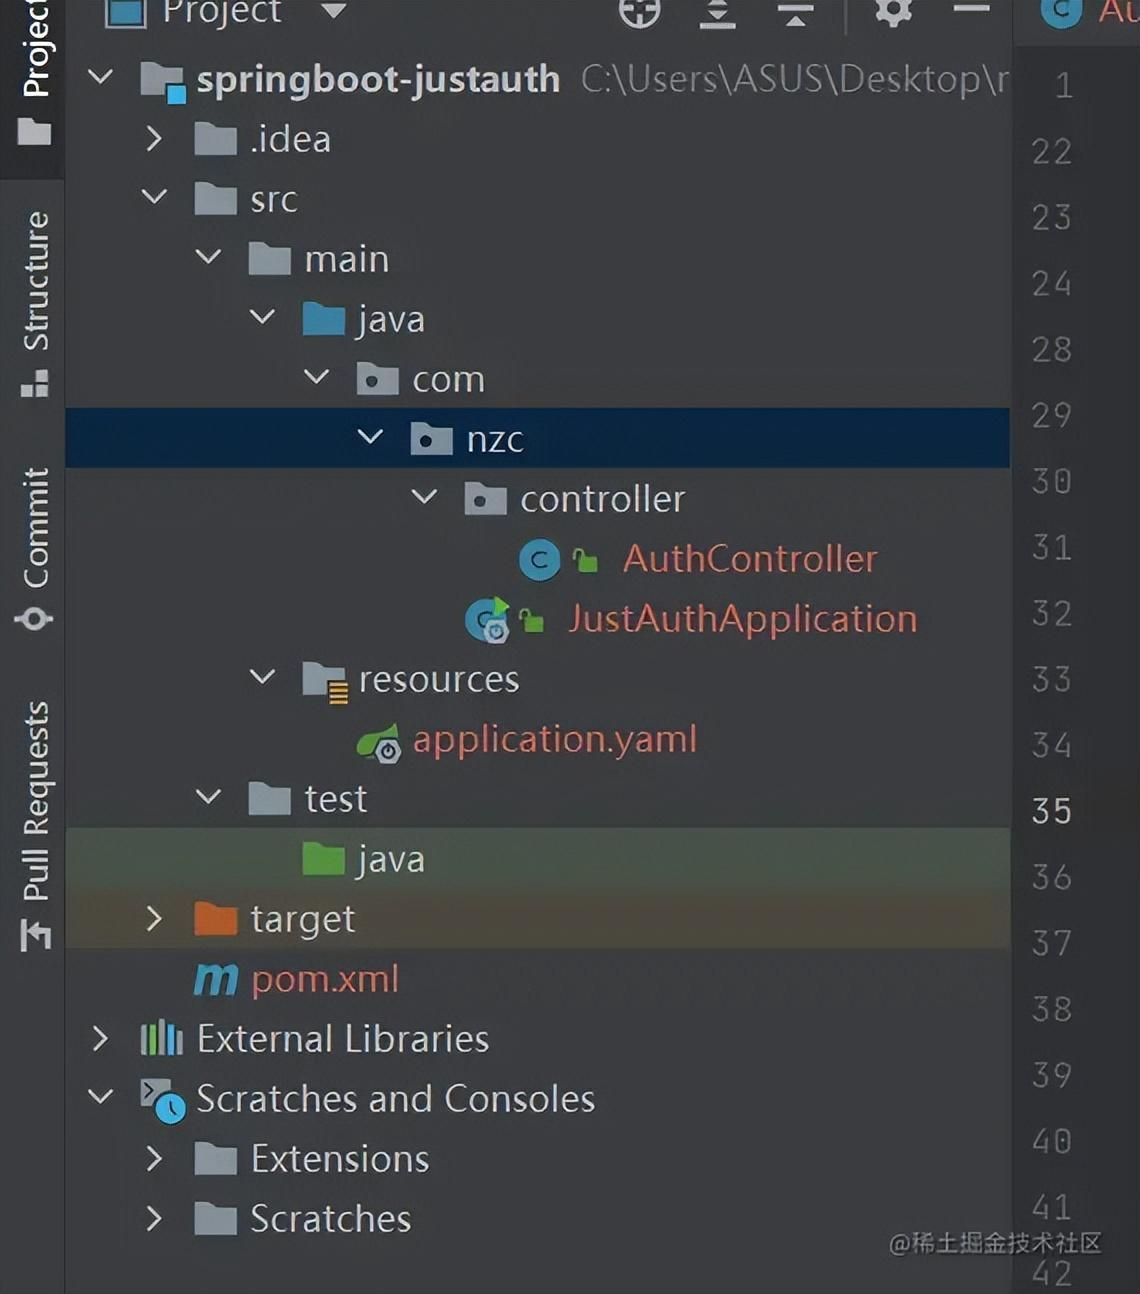Click line number 35 in the gutter
Screen dimensions: 1140x1294
coord(1051,811)
